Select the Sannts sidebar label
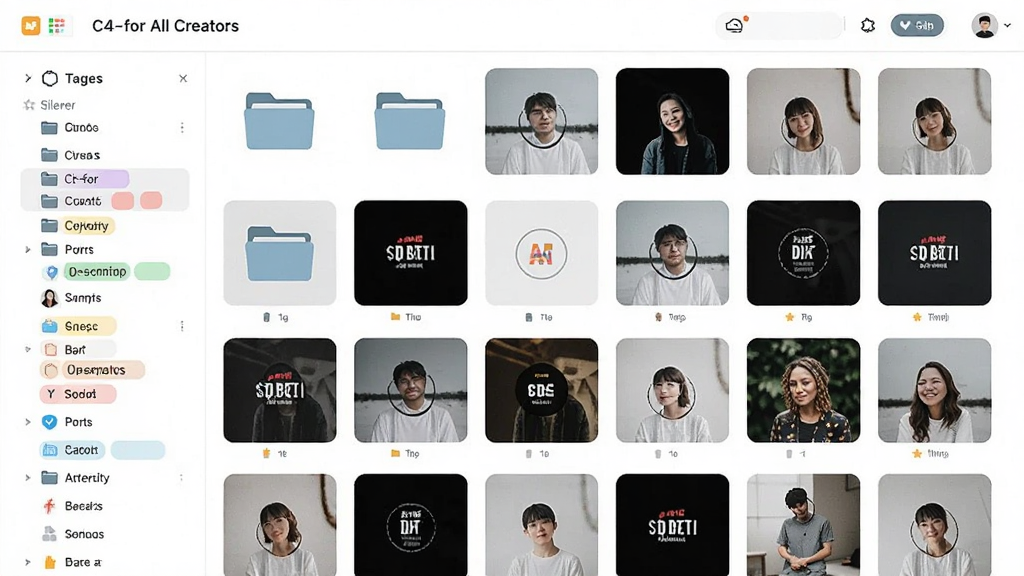 (x=83, y=298)
